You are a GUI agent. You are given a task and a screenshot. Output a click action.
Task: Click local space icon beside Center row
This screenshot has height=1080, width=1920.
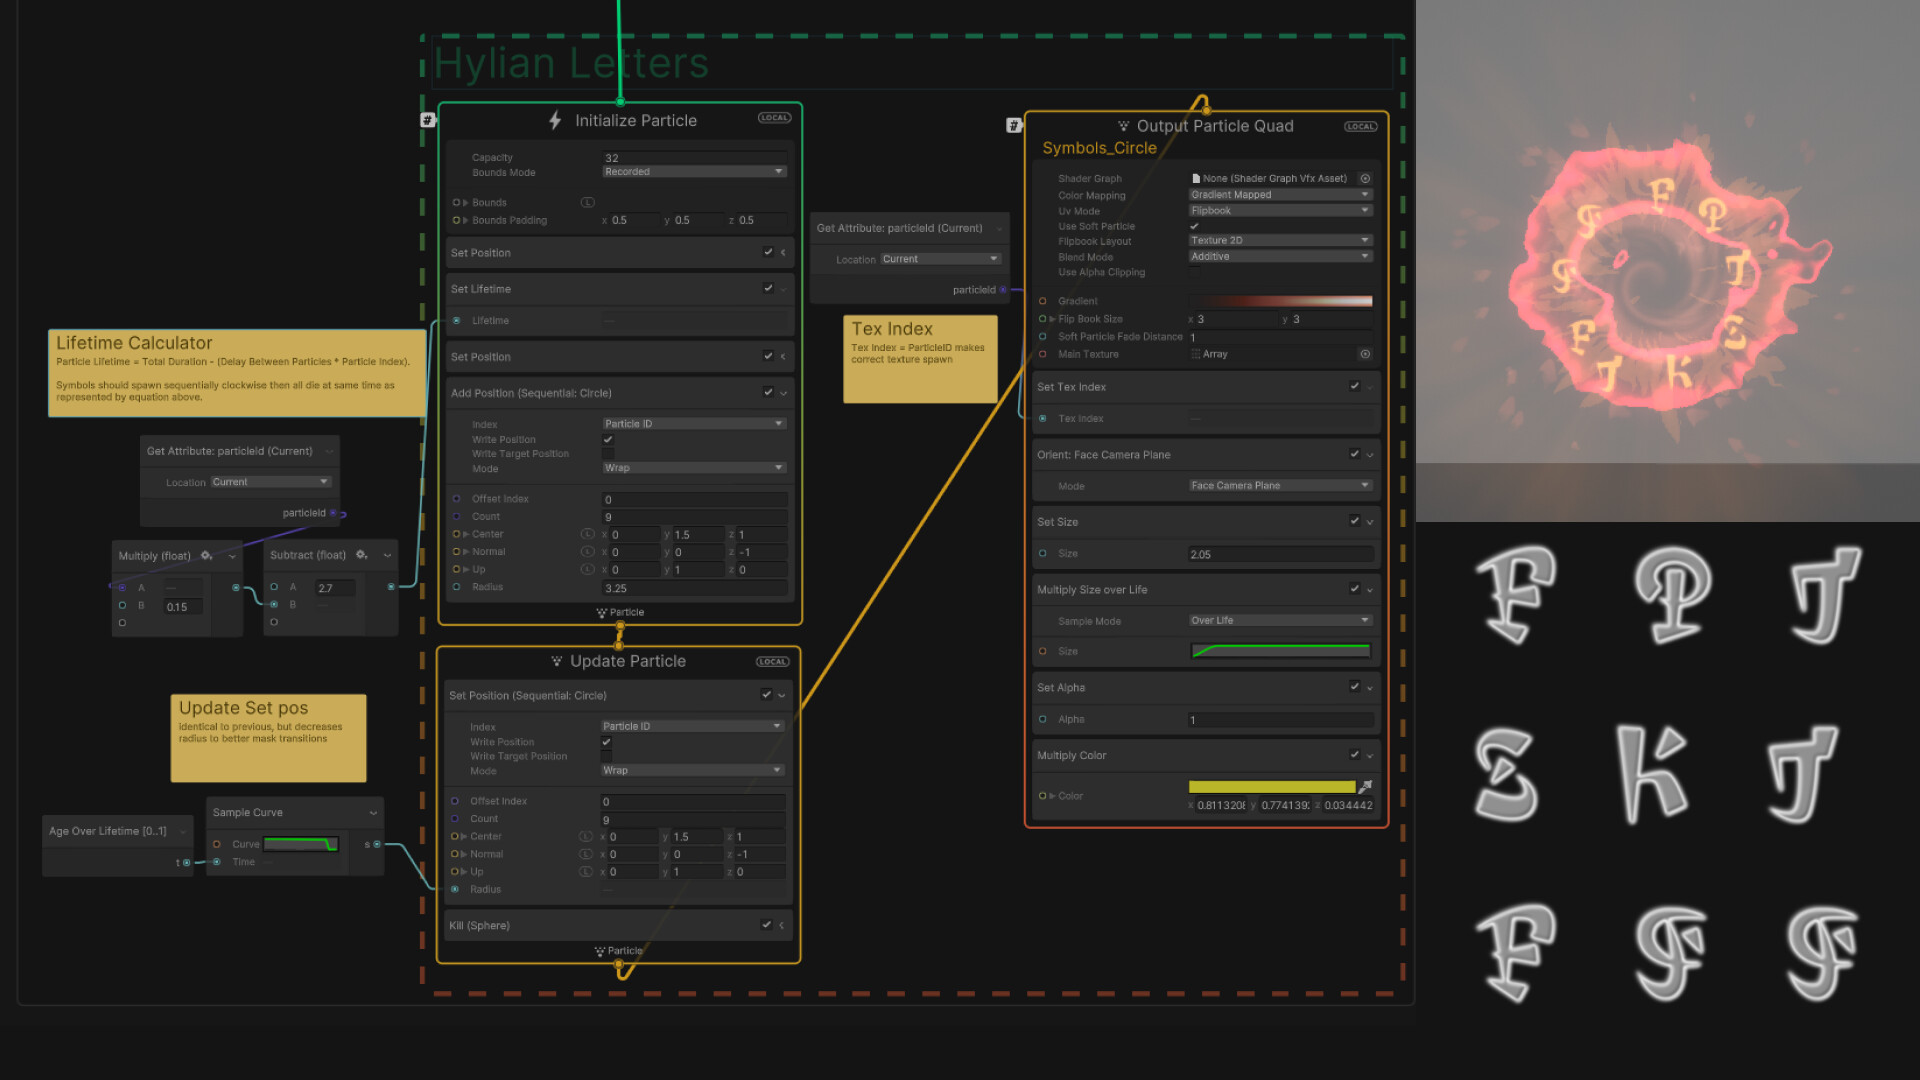click(587, 534)
